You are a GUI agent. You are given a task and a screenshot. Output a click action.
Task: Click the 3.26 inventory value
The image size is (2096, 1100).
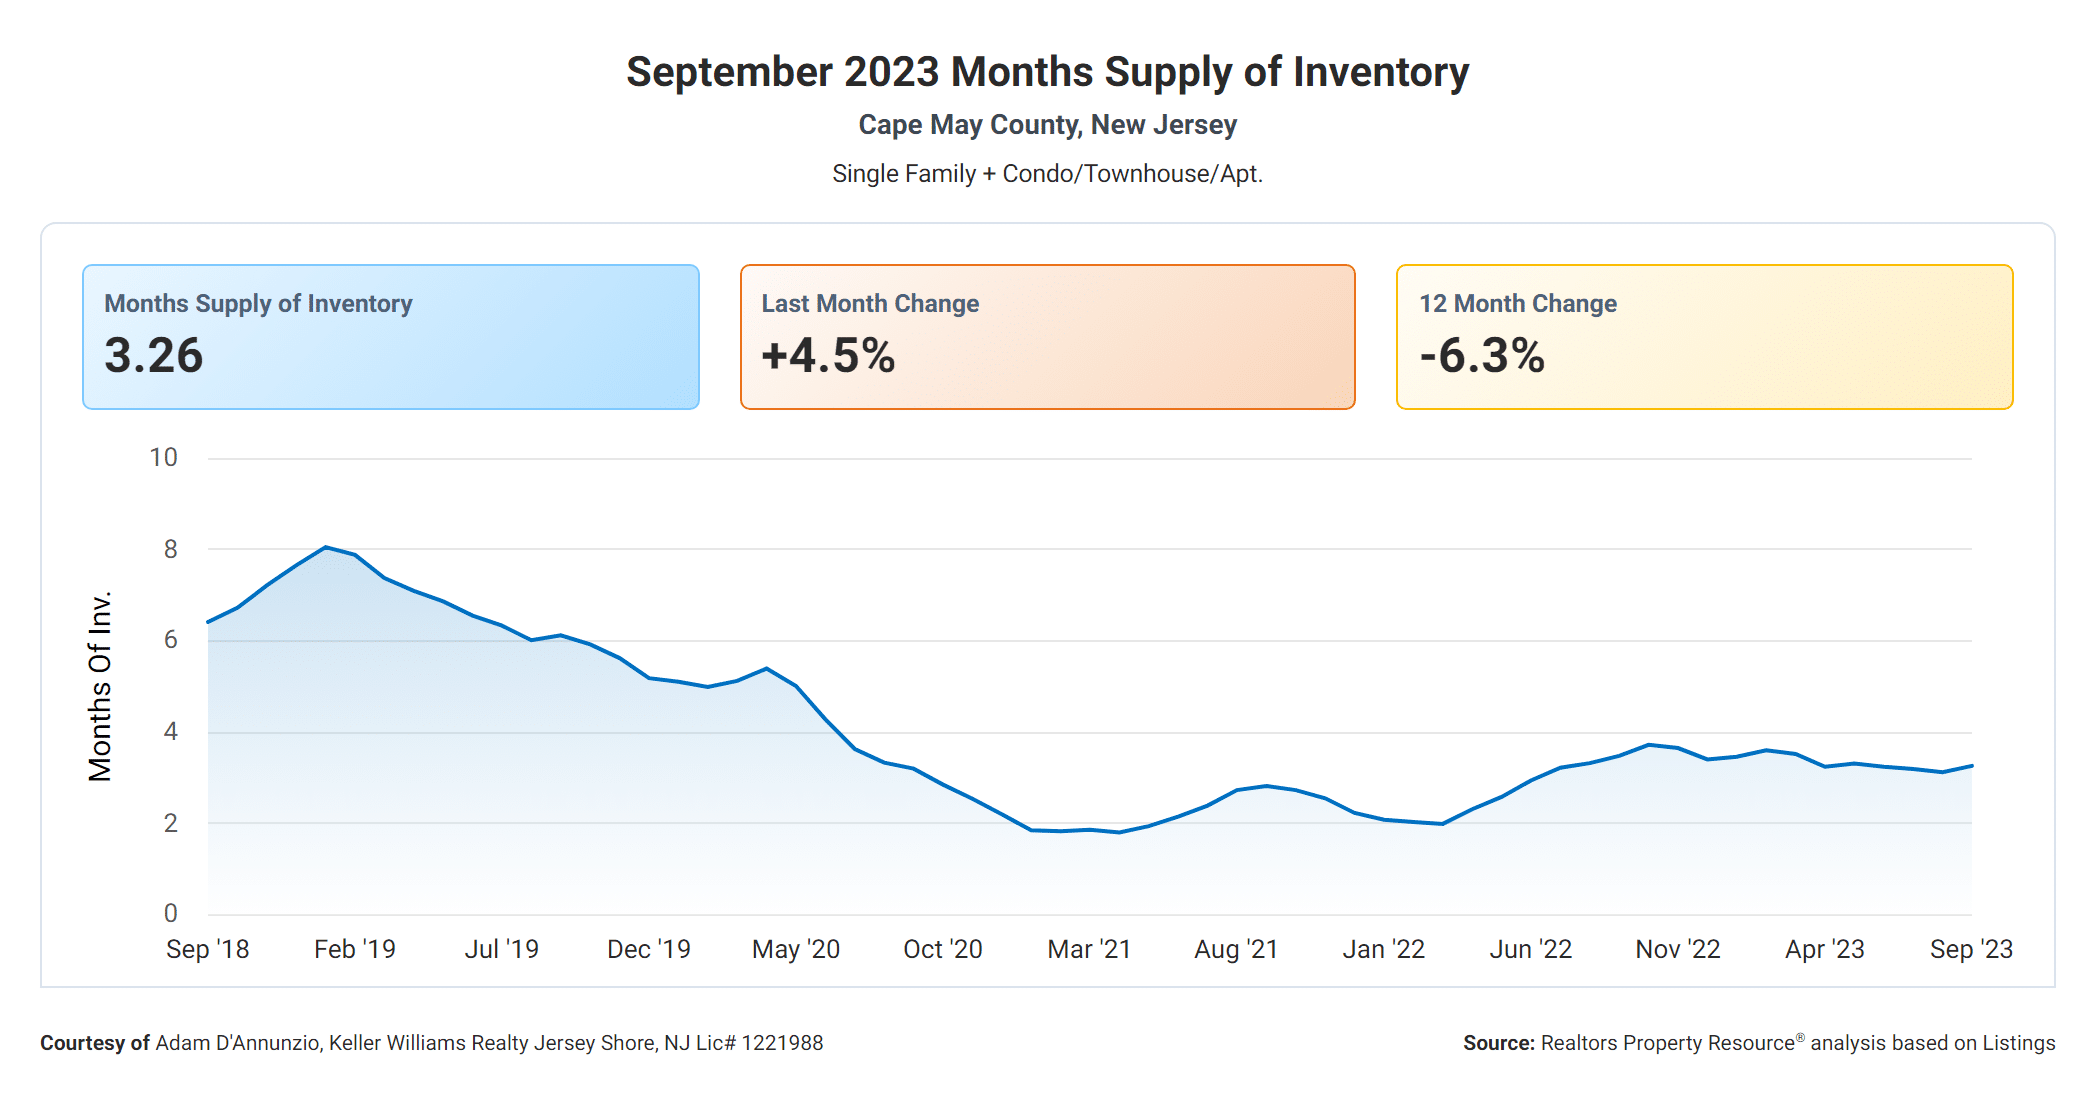point(154,356)
